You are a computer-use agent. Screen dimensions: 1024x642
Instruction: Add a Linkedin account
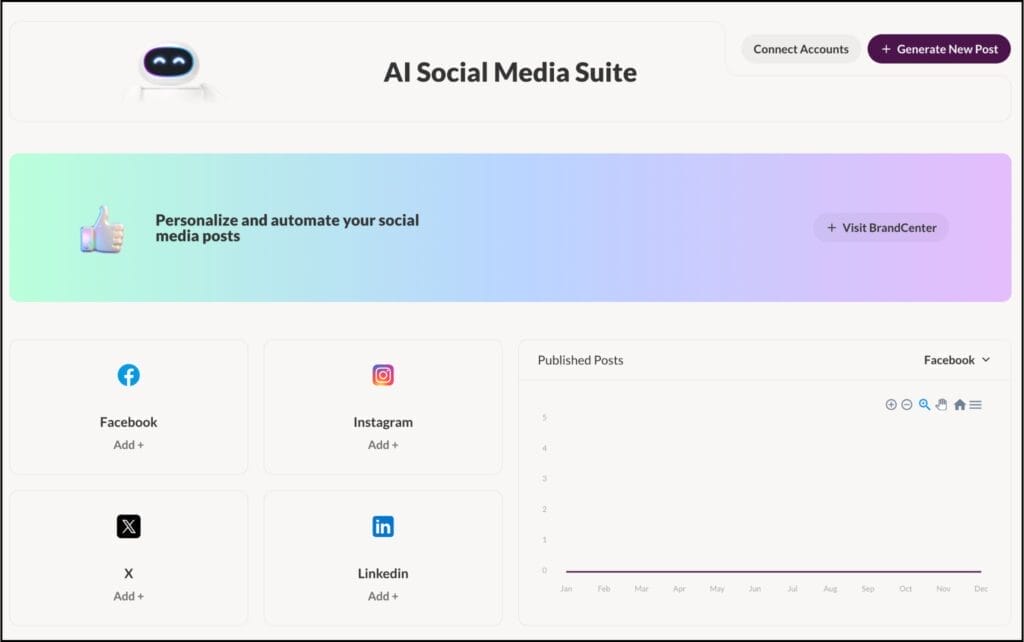click(x=383, y=596)
